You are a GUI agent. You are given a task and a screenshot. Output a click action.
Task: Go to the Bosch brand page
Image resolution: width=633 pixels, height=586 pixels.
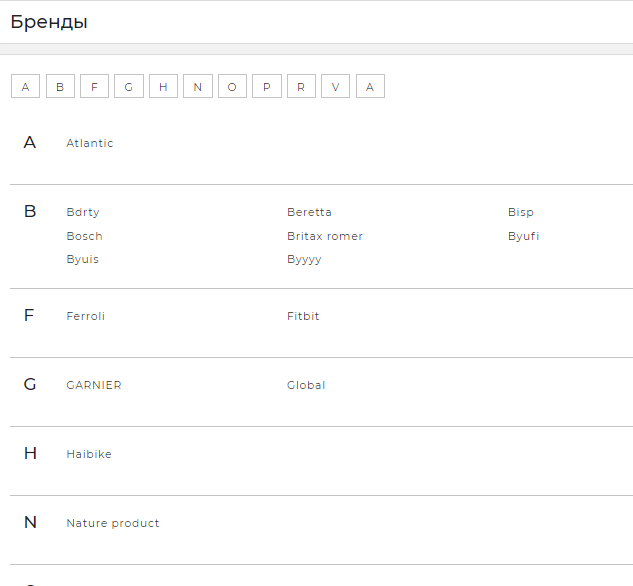pos(84,236)
